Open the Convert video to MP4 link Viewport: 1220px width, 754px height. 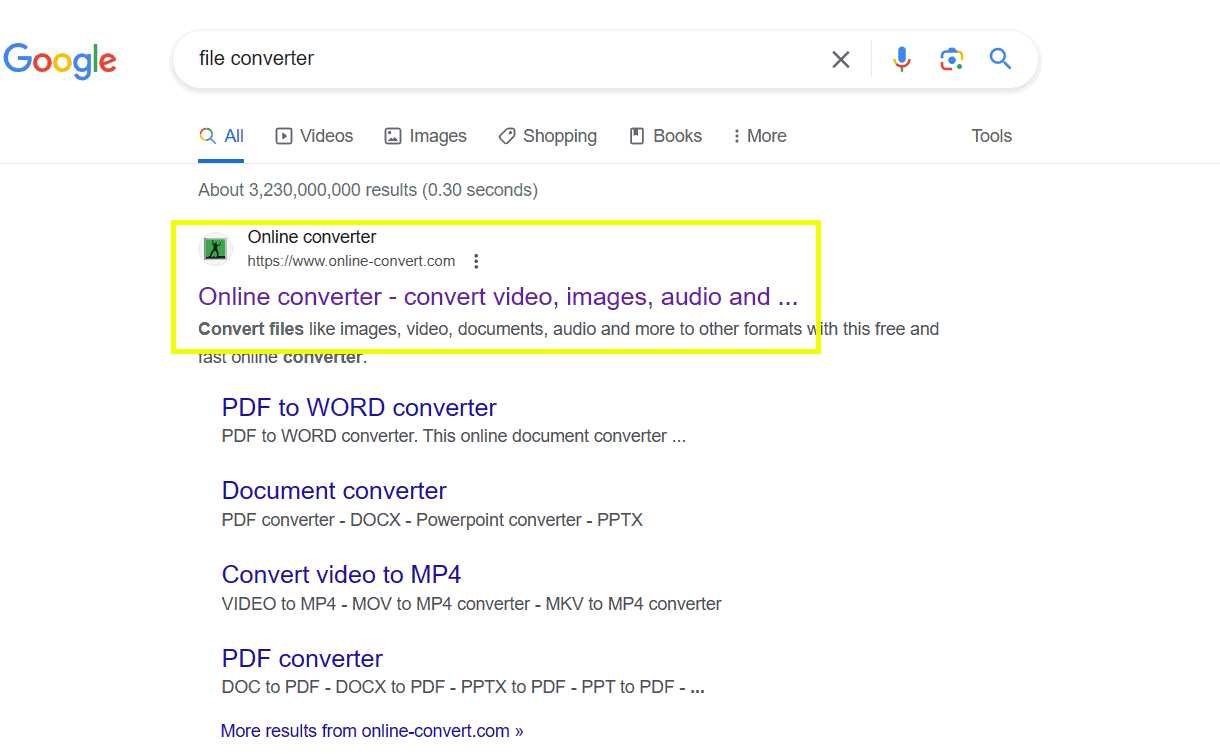[341, 575]
